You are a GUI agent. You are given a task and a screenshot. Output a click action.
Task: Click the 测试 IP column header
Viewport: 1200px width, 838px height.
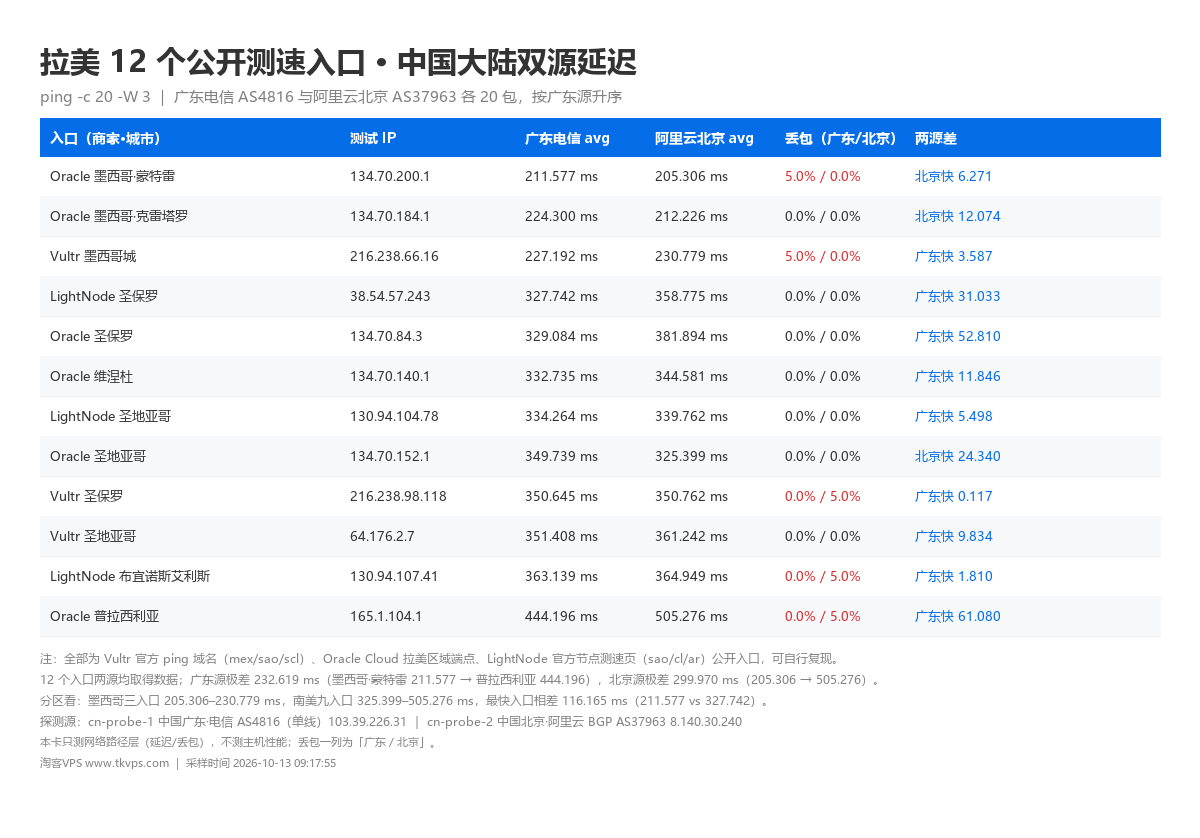(373, 138)
